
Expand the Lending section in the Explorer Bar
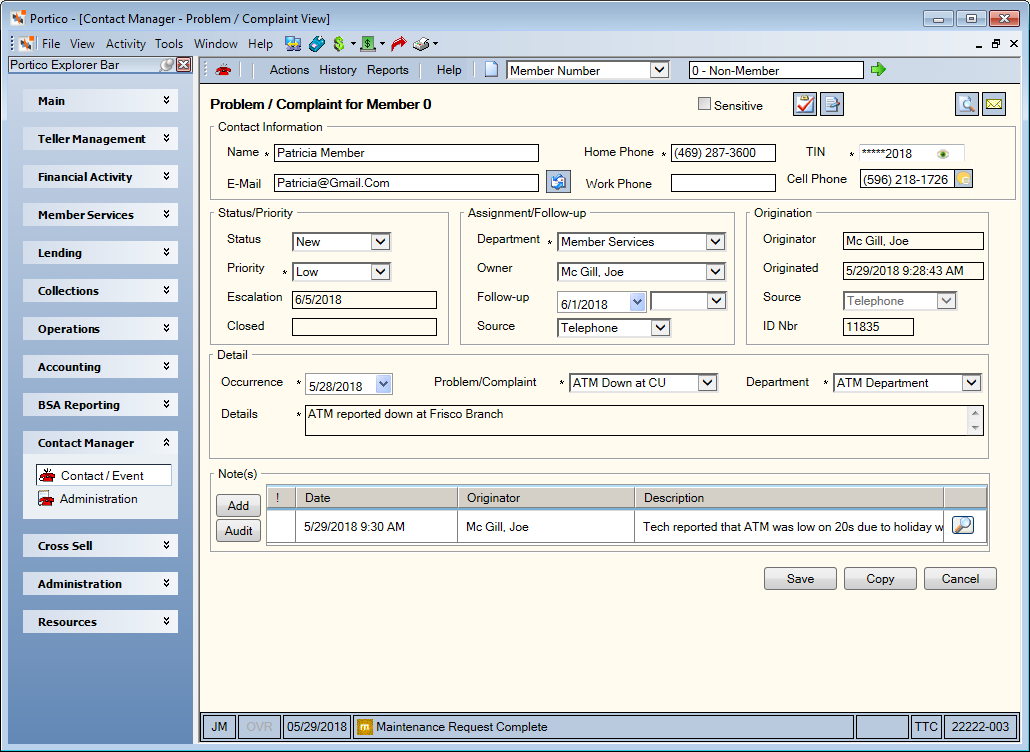pos(101,253)
